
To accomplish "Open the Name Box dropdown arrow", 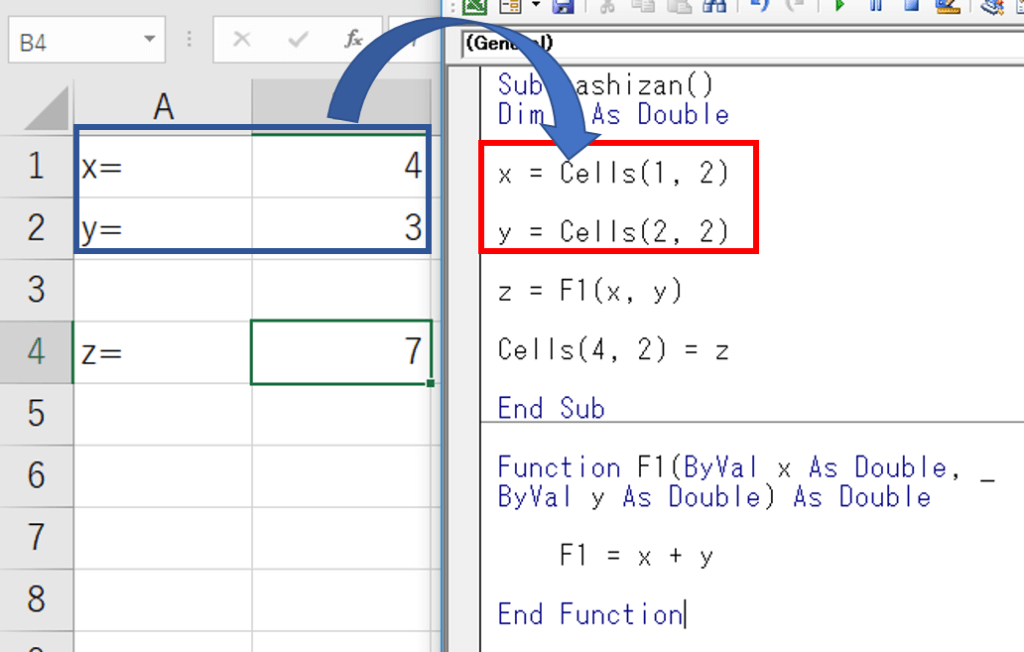I will pos(150,40).
